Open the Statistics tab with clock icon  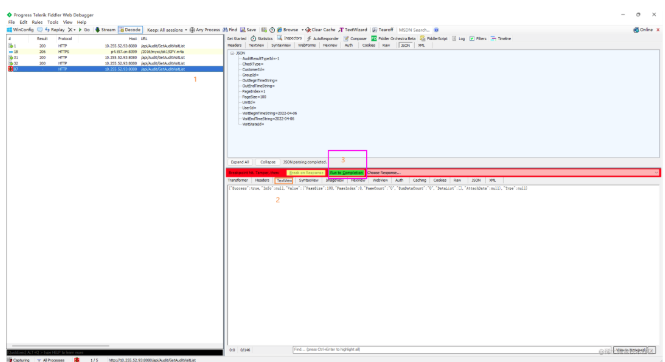tap(261, 38)
